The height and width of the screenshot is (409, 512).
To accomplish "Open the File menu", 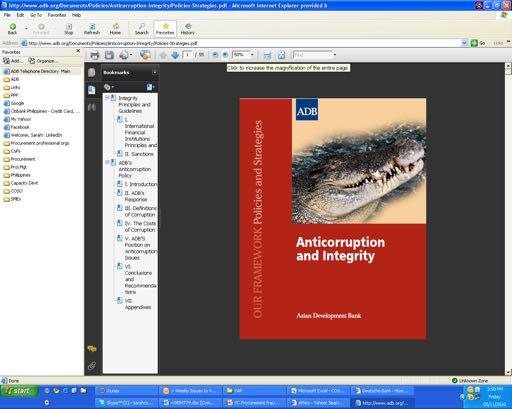I will click(x=7, y=15).
